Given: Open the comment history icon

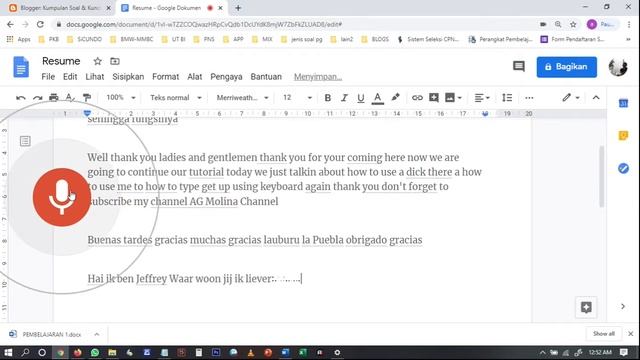Looking at the screenshot, I should [x=519, y=67].
